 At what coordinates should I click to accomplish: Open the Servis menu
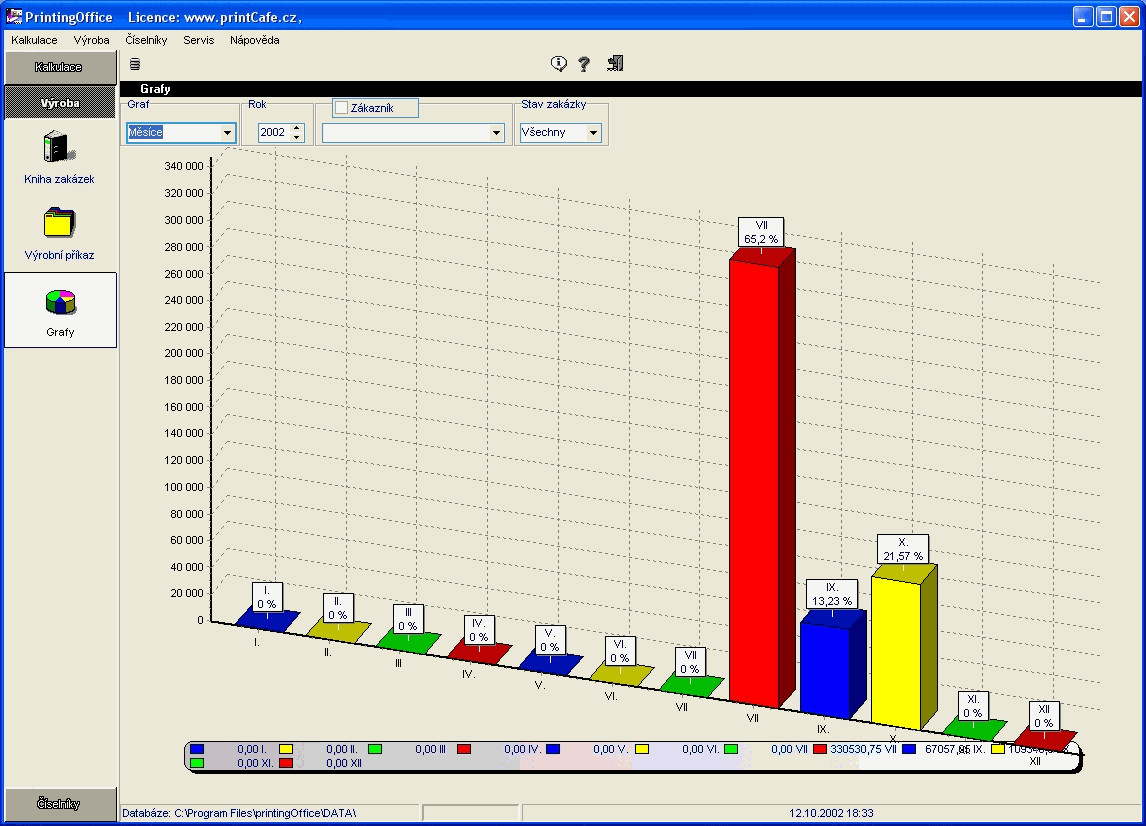click(199, 40)
